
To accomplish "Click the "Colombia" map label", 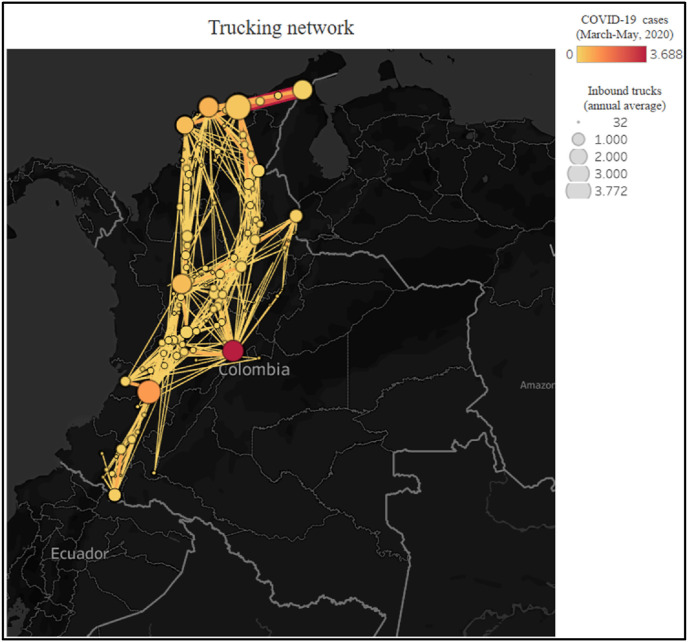I will [x=254, y=370].
